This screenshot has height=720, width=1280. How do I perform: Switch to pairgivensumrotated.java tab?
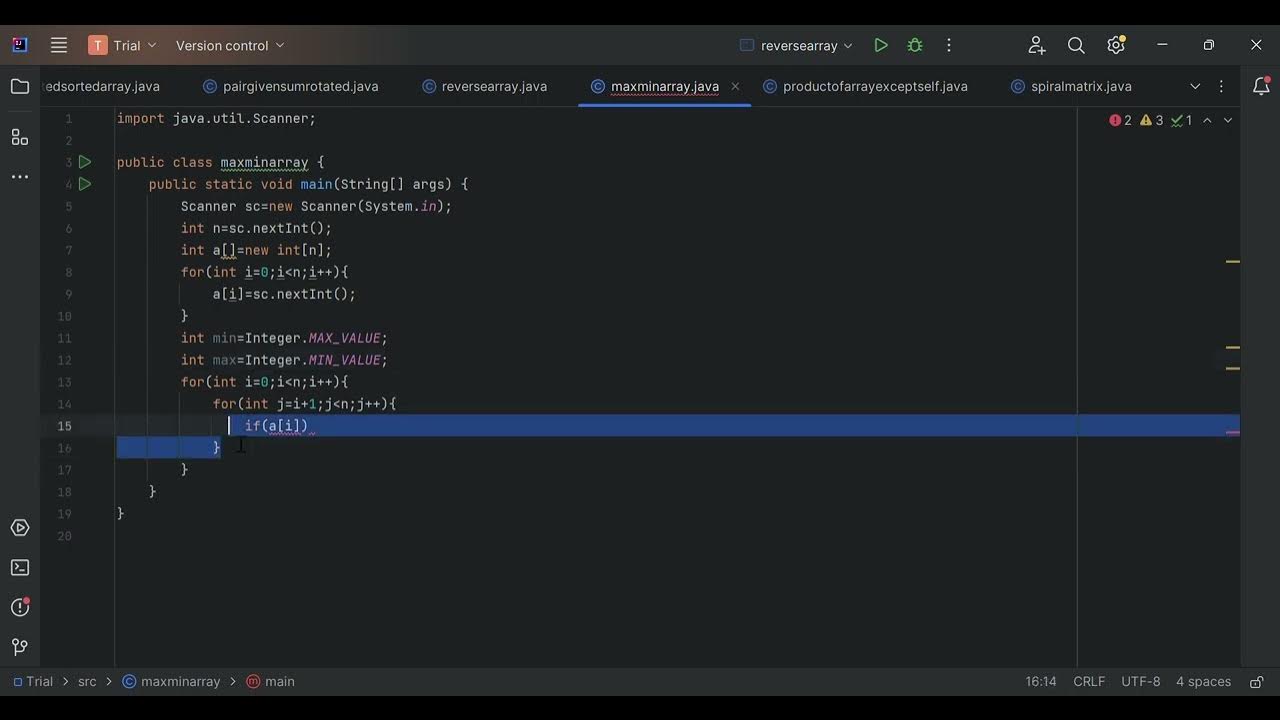(291, 87)
